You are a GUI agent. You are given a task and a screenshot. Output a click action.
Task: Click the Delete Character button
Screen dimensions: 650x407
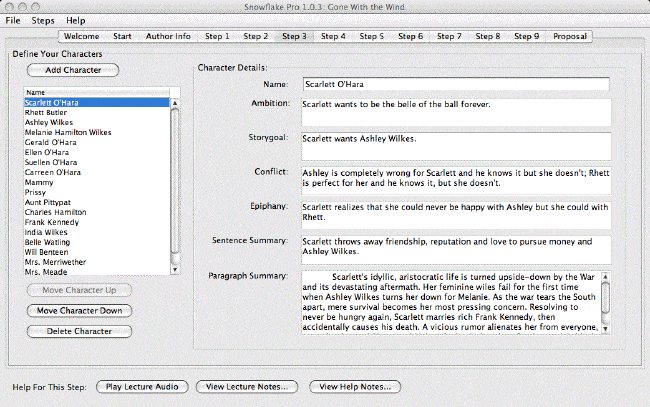pos(79,331)
